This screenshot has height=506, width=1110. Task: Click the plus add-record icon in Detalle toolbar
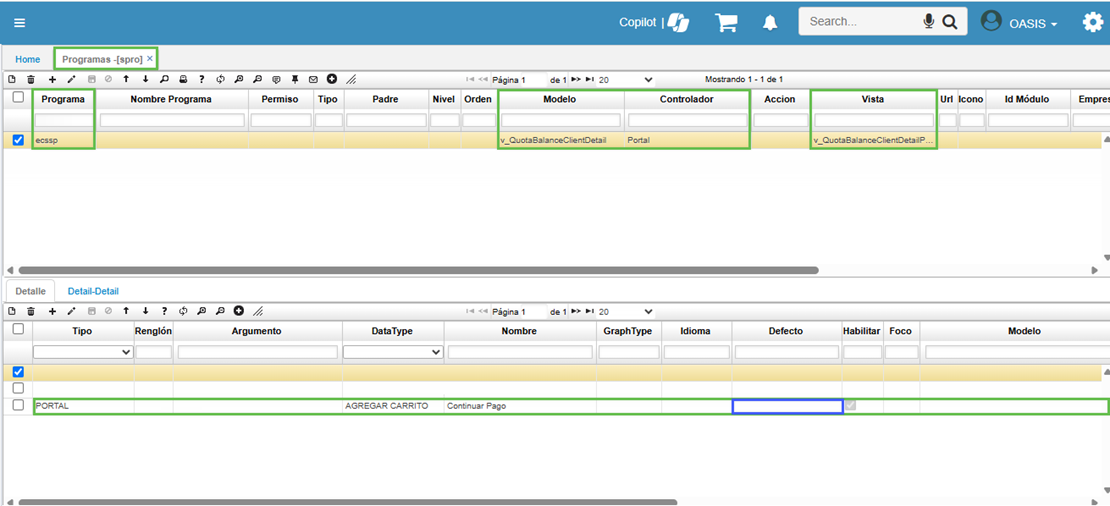pos(52,311)
